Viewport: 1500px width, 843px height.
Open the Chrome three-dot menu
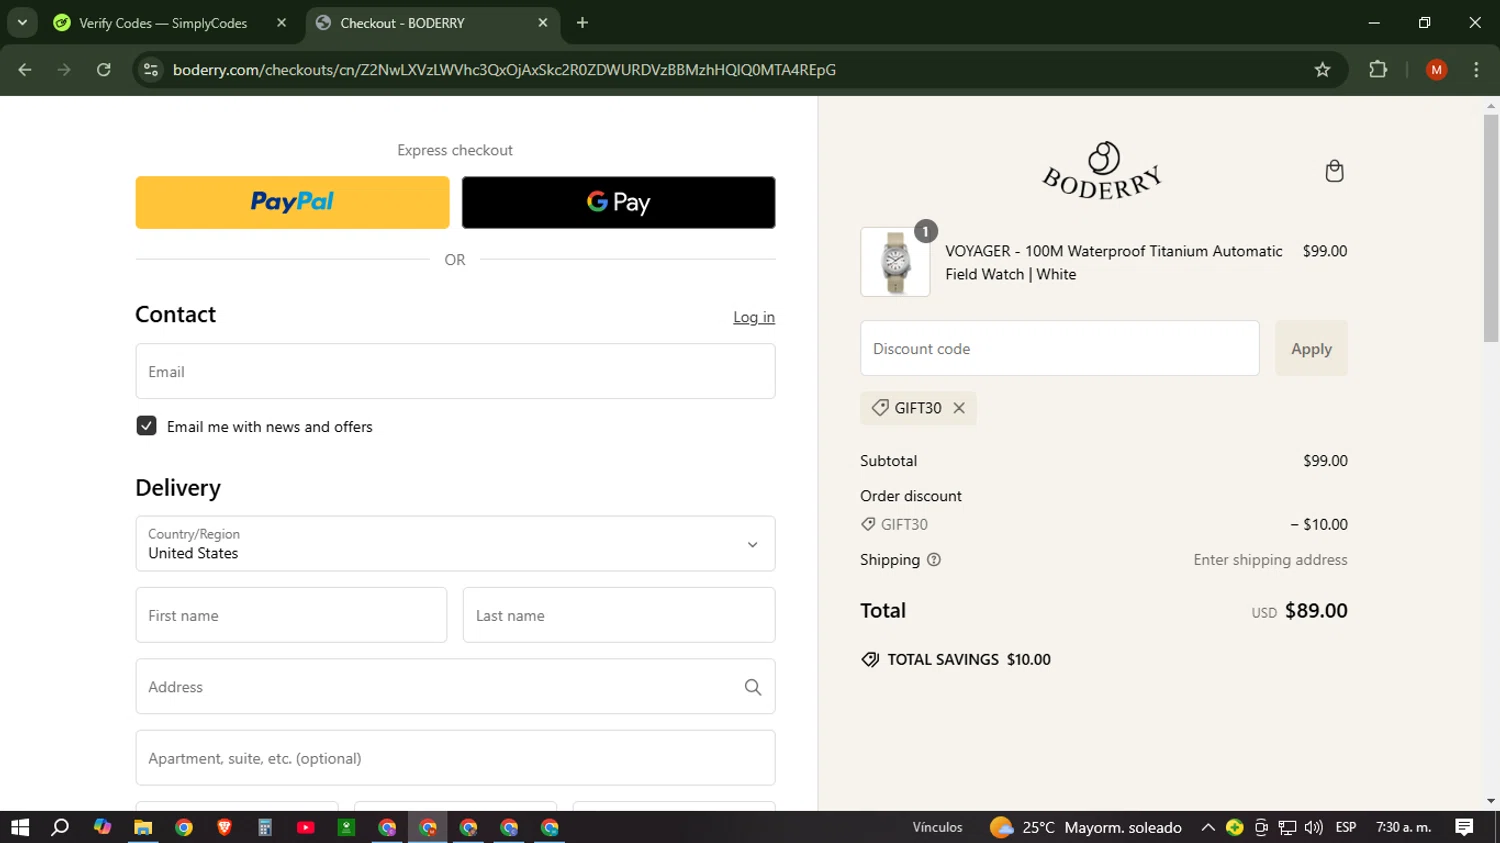tap(1476, 70)
